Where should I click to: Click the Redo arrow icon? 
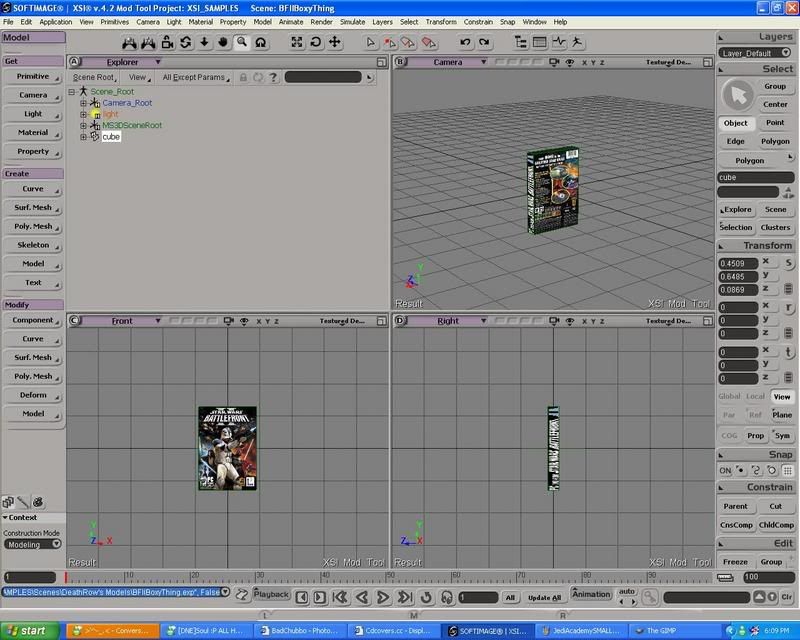[484, 42]
